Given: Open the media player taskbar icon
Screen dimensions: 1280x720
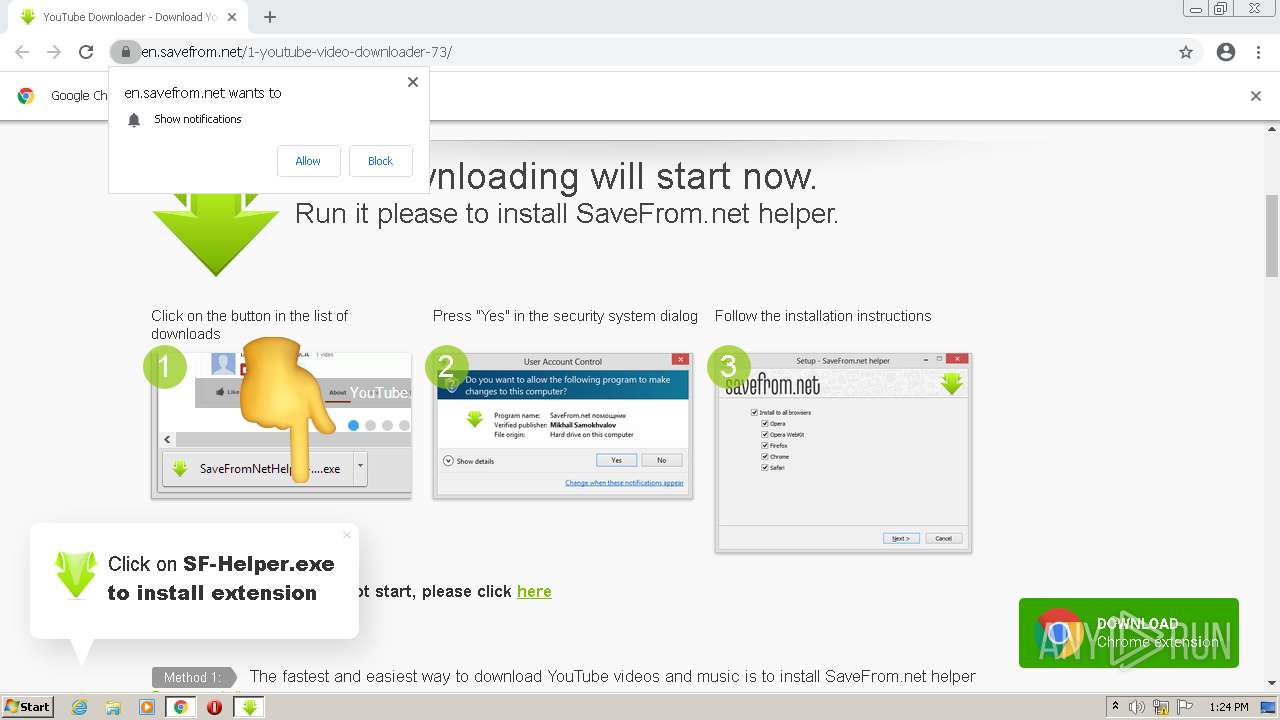Looking at the screenshot, I should click(x=147, y=707).
